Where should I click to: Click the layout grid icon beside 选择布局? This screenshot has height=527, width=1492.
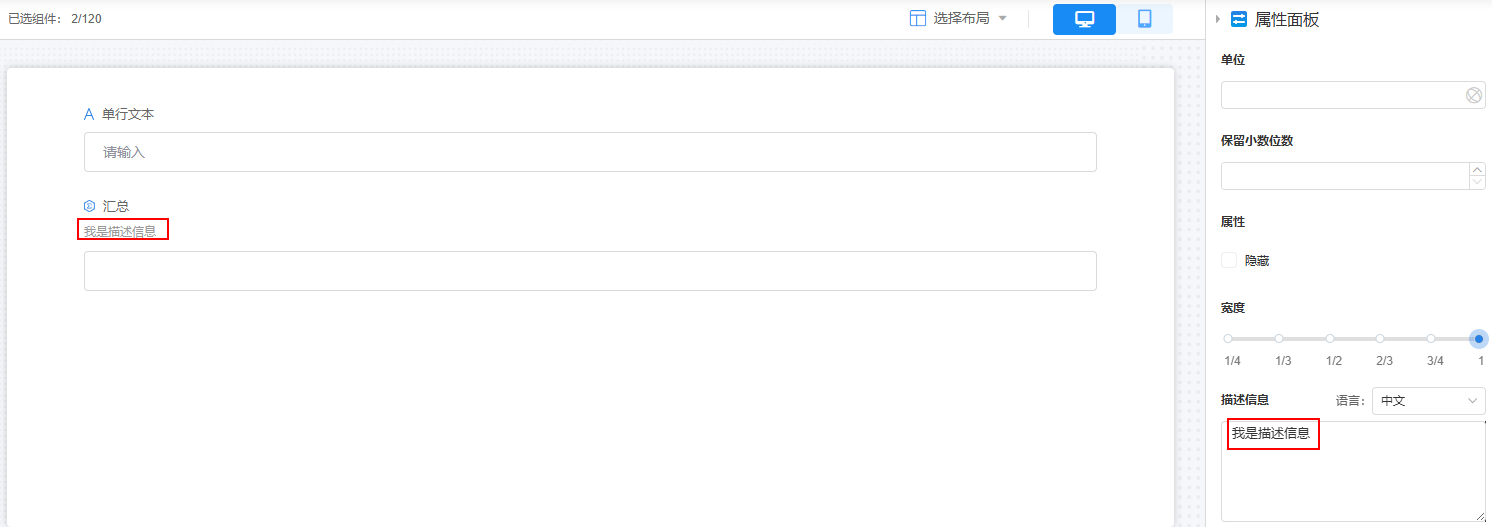click(917, 18)
